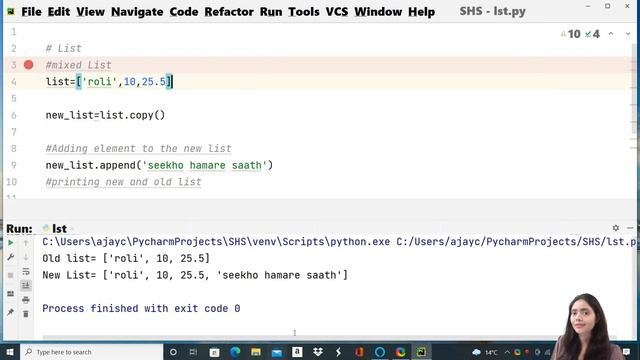This screenshot has height=360, width=640.
Task: Open the Refactor menu
Action: (229, 12)
